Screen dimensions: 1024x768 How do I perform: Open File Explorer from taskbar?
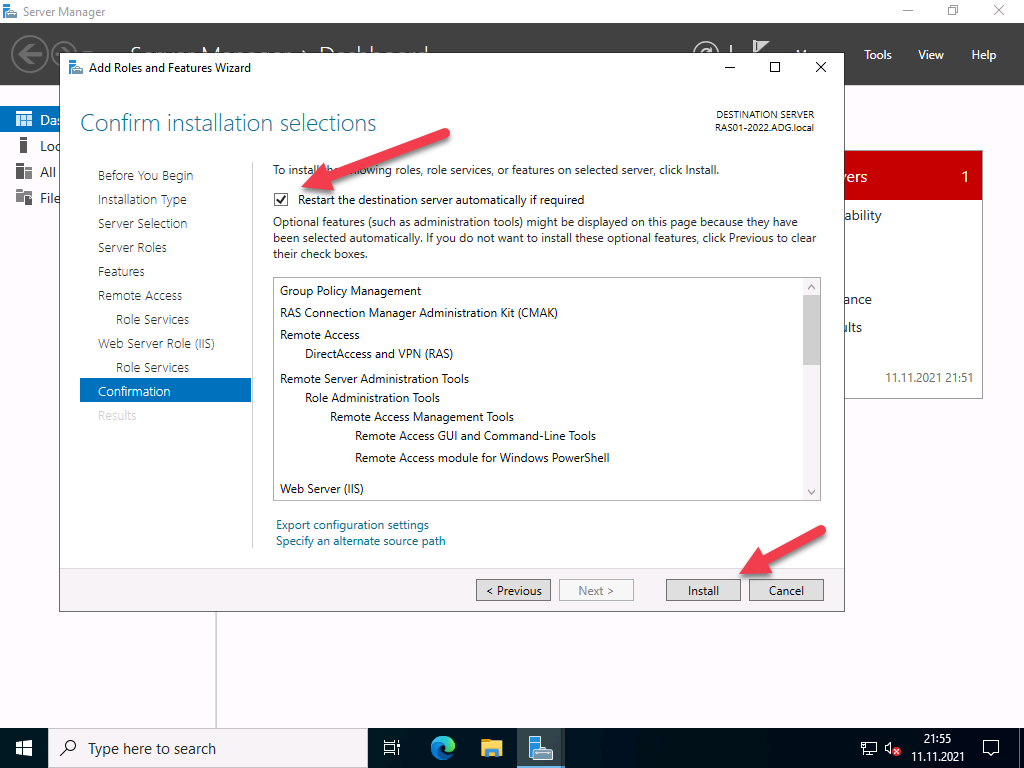point(492,748)
